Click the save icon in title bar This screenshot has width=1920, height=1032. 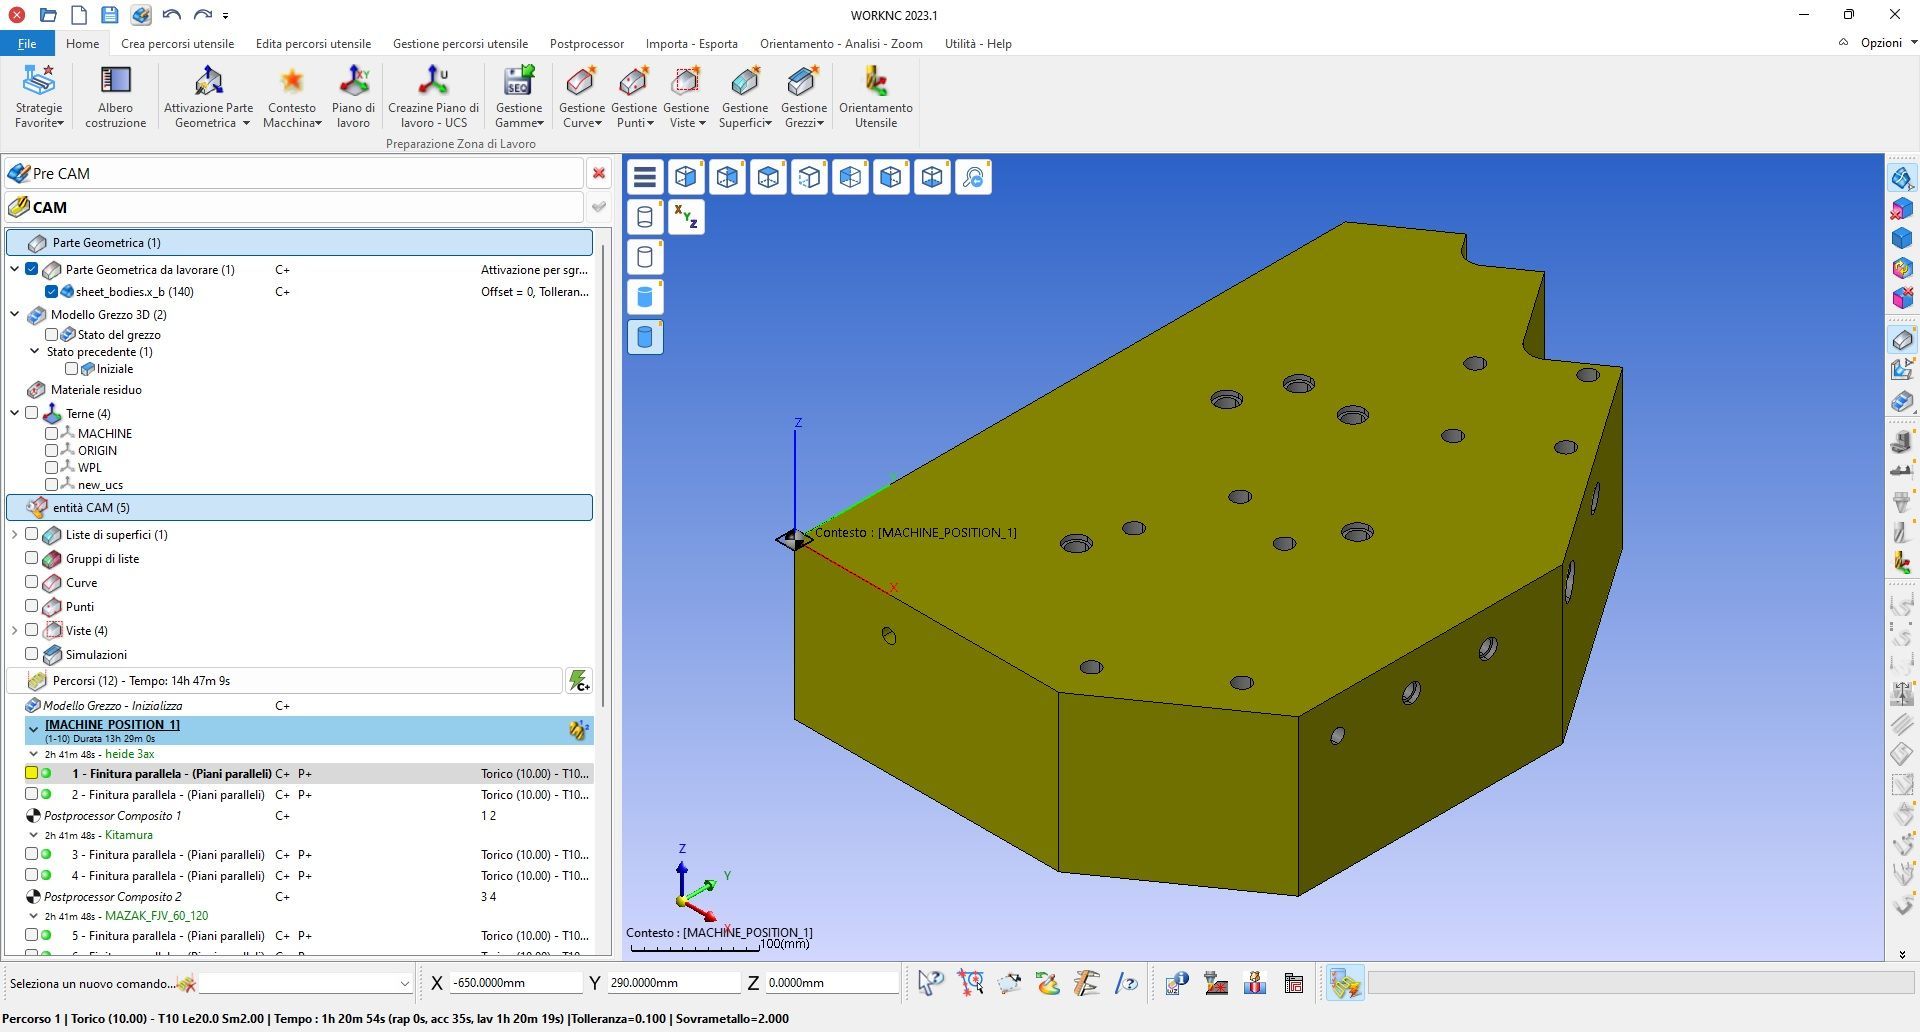tap(110, 15)
